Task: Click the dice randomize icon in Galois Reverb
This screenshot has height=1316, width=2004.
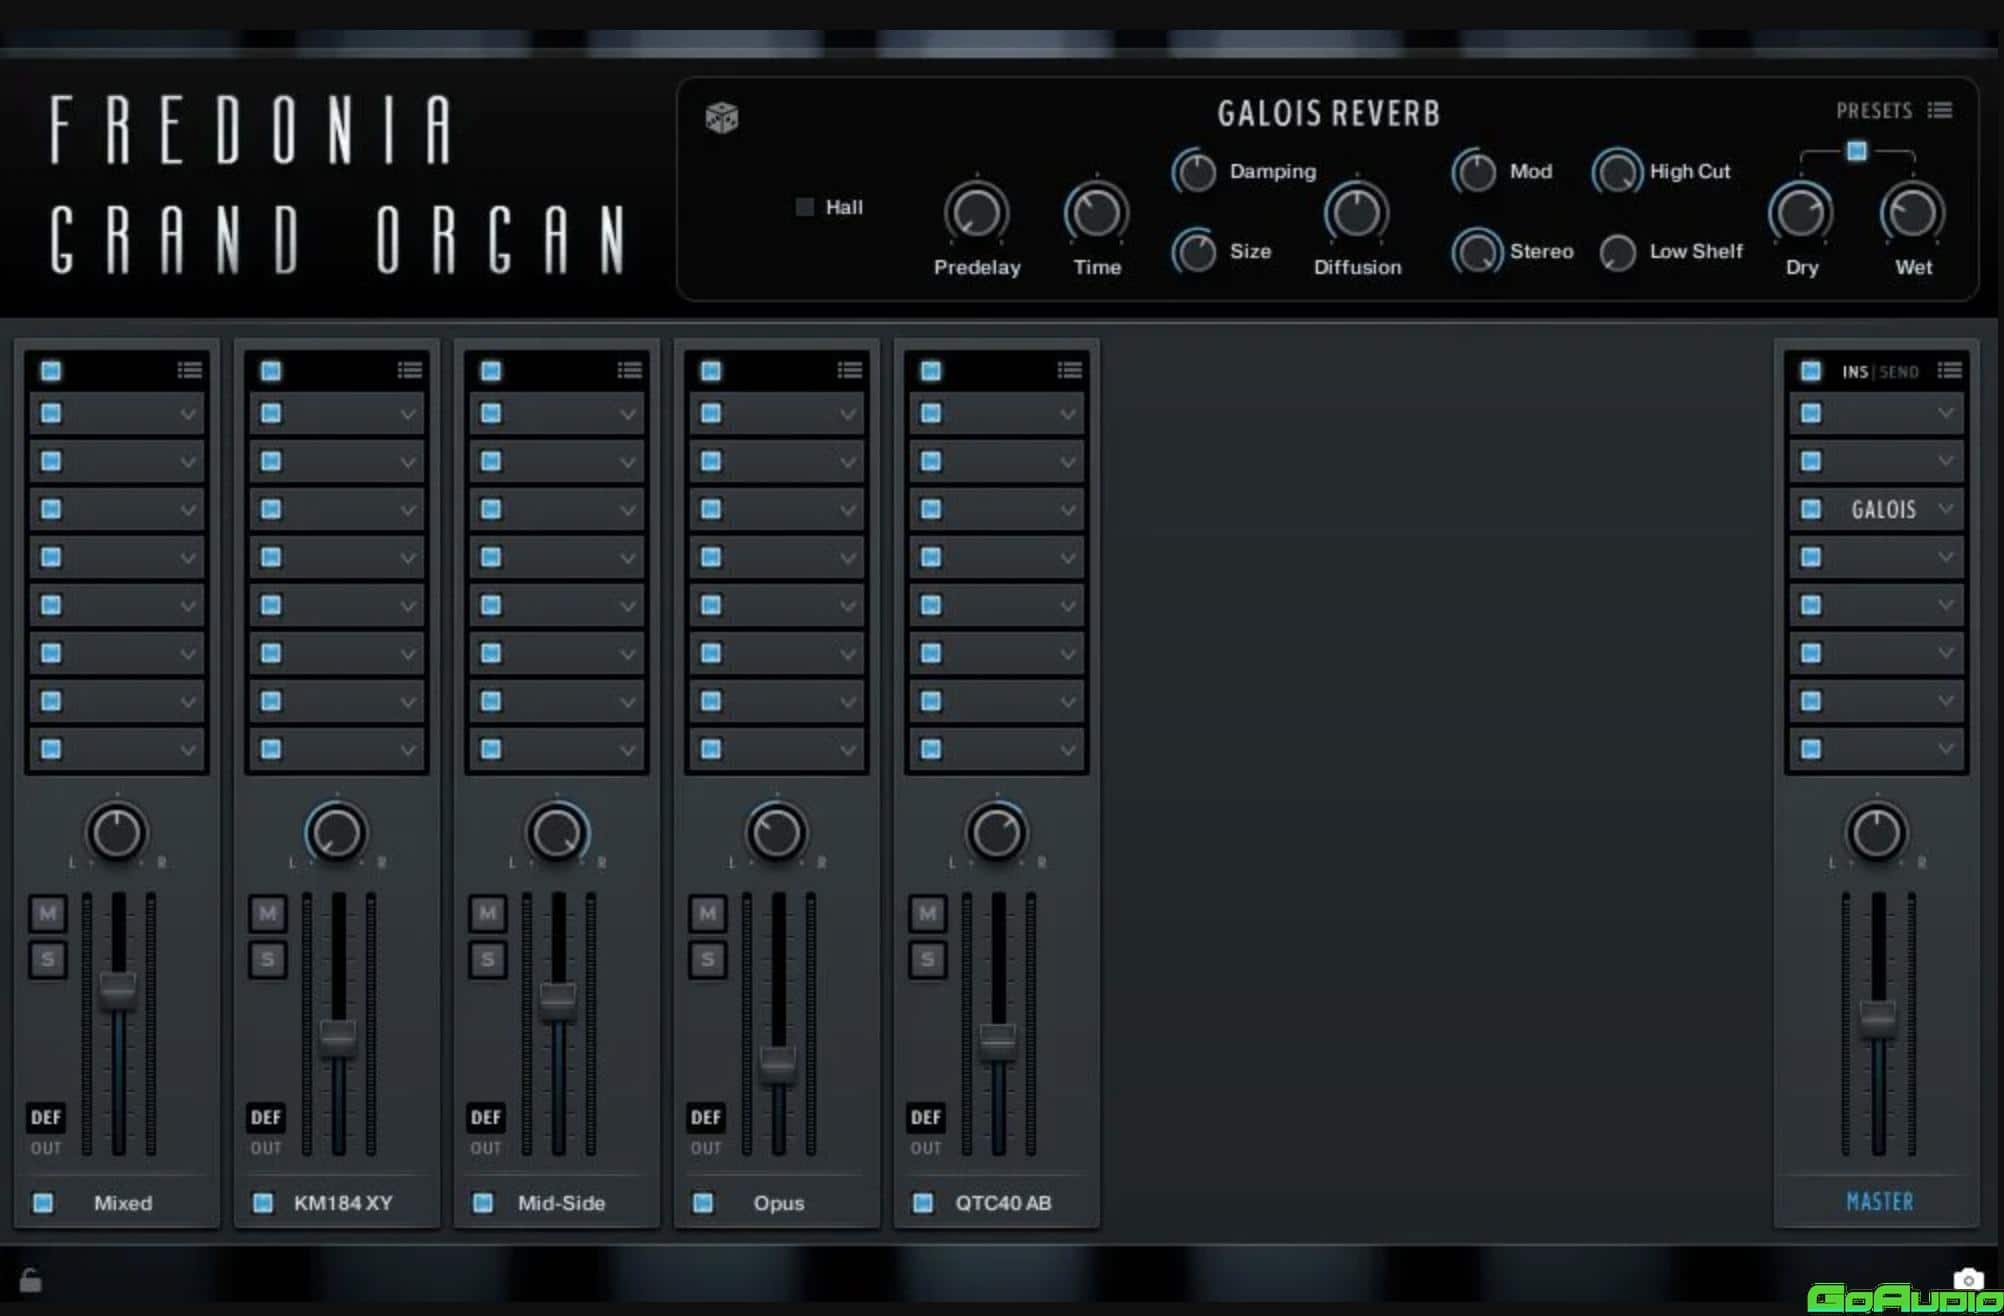Action: coord(721,118)
